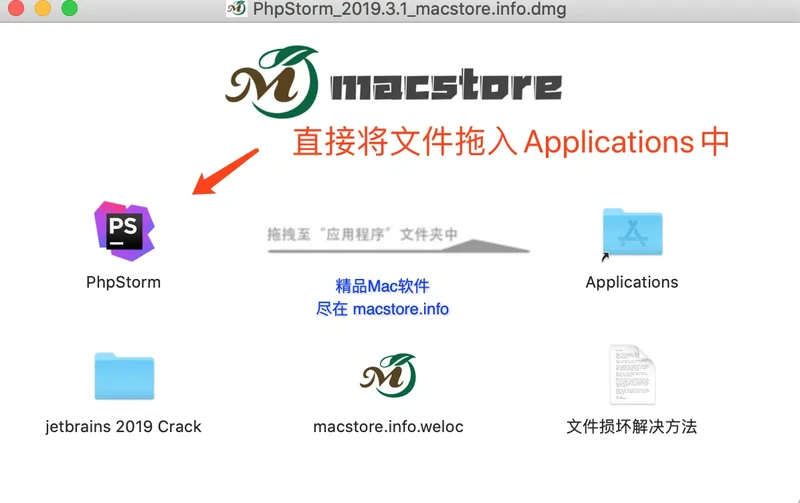Select the PhpStorm application icon
The image size is (800, 503).
[x=123, y=230]
